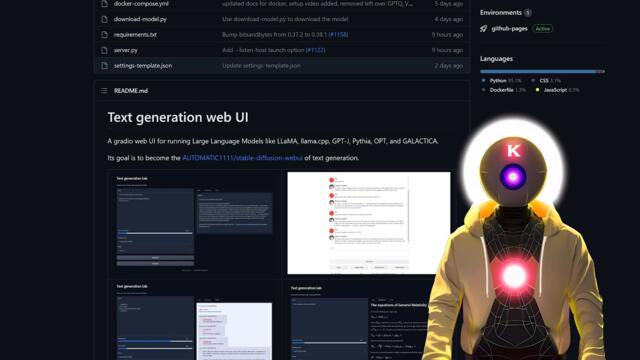This screenshot has height=360, width=640.
Task: Click '2 days ago' timestamp of settings-template.json
Action: (448, 66)
